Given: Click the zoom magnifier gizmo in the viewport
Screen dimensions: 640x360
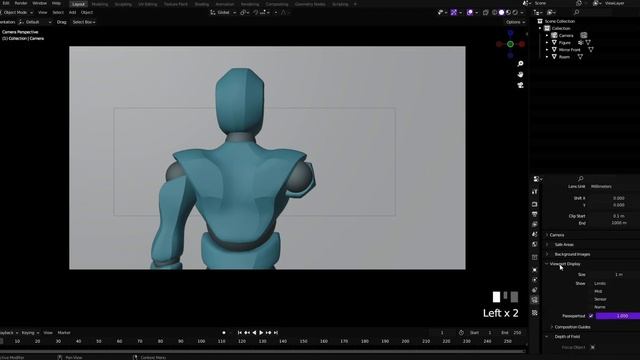Looking at the screenshot, I should point(520,64).
